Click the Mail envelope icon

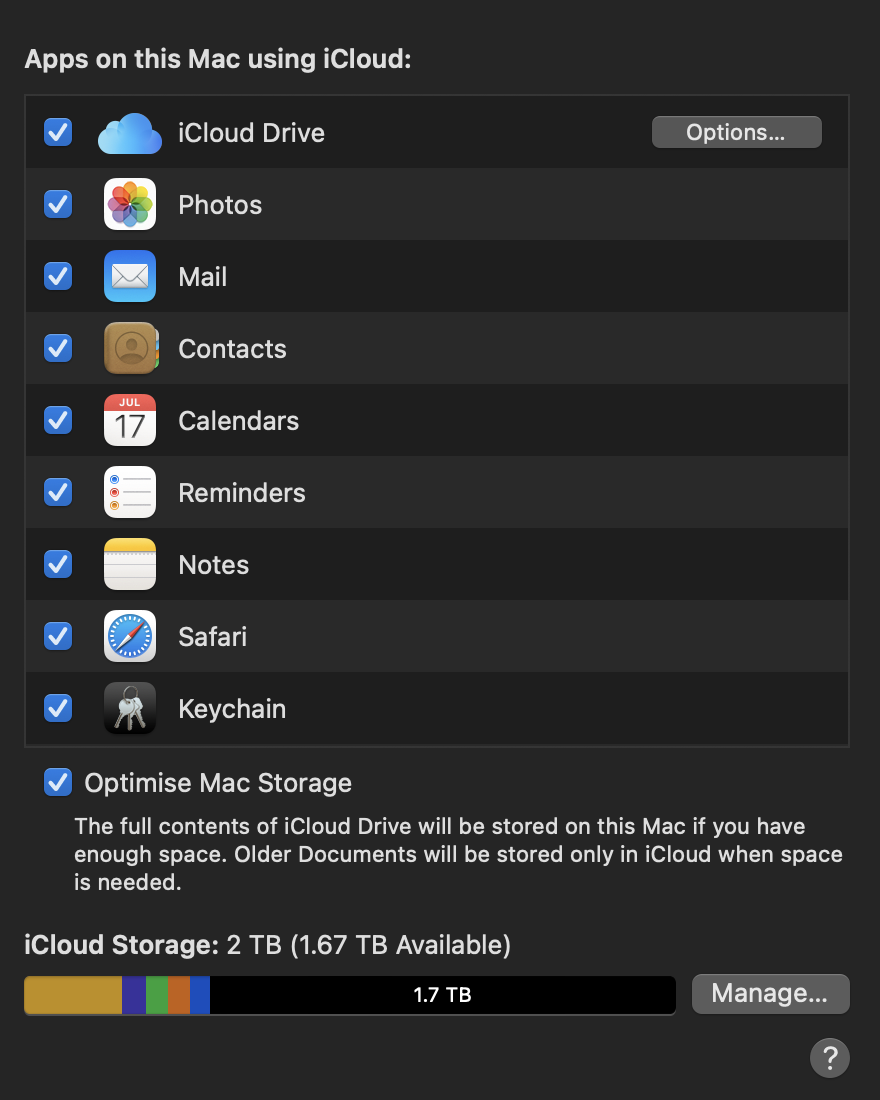coord(130,276)
